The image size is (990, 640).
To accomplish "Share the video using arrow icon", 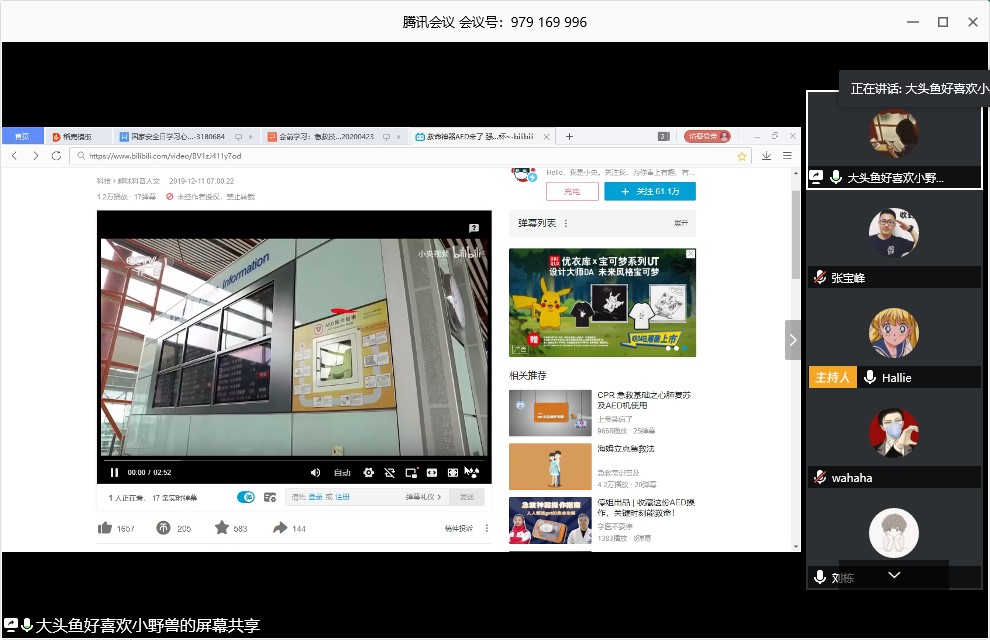I will pos(279,528).
